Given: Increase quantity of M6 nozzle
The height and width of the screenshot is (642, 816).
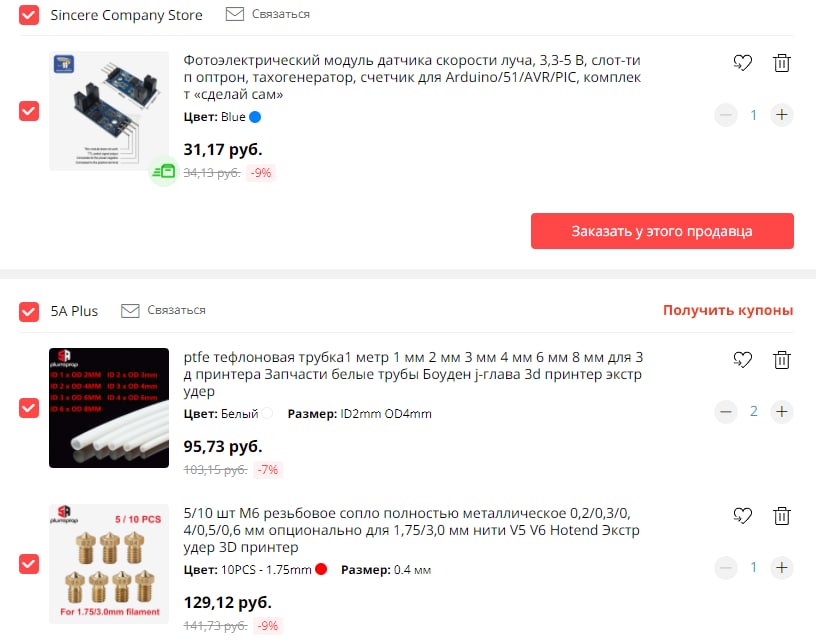Looking at the screenshot, I should 782,568.
